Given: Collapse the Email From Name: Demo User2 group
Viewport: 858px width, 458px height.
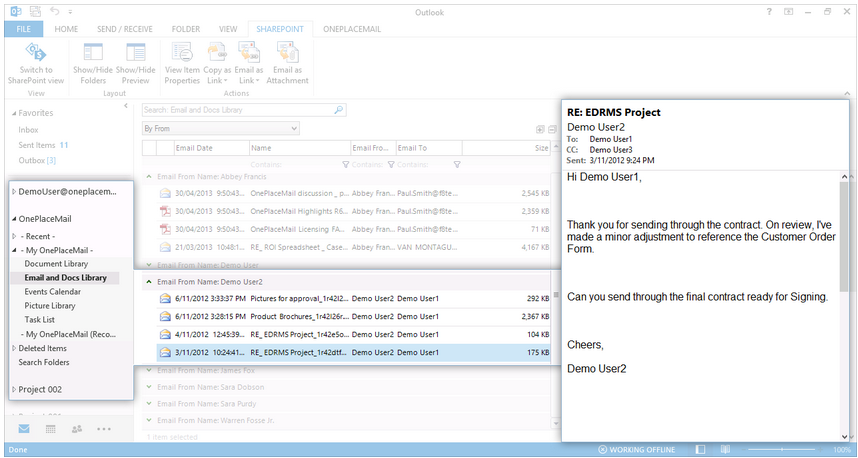Looking at the screenshot, I should click(x=149, y=282).
